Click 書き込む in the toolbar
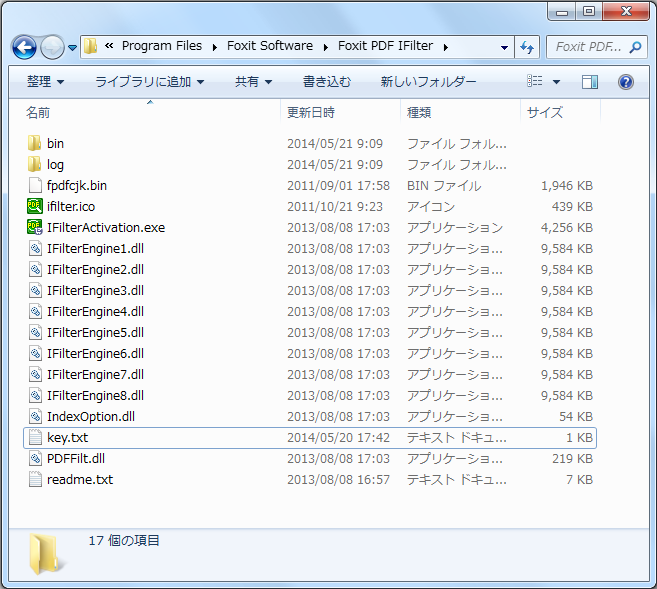Viewport: 657px width, 589px height. 327,81
